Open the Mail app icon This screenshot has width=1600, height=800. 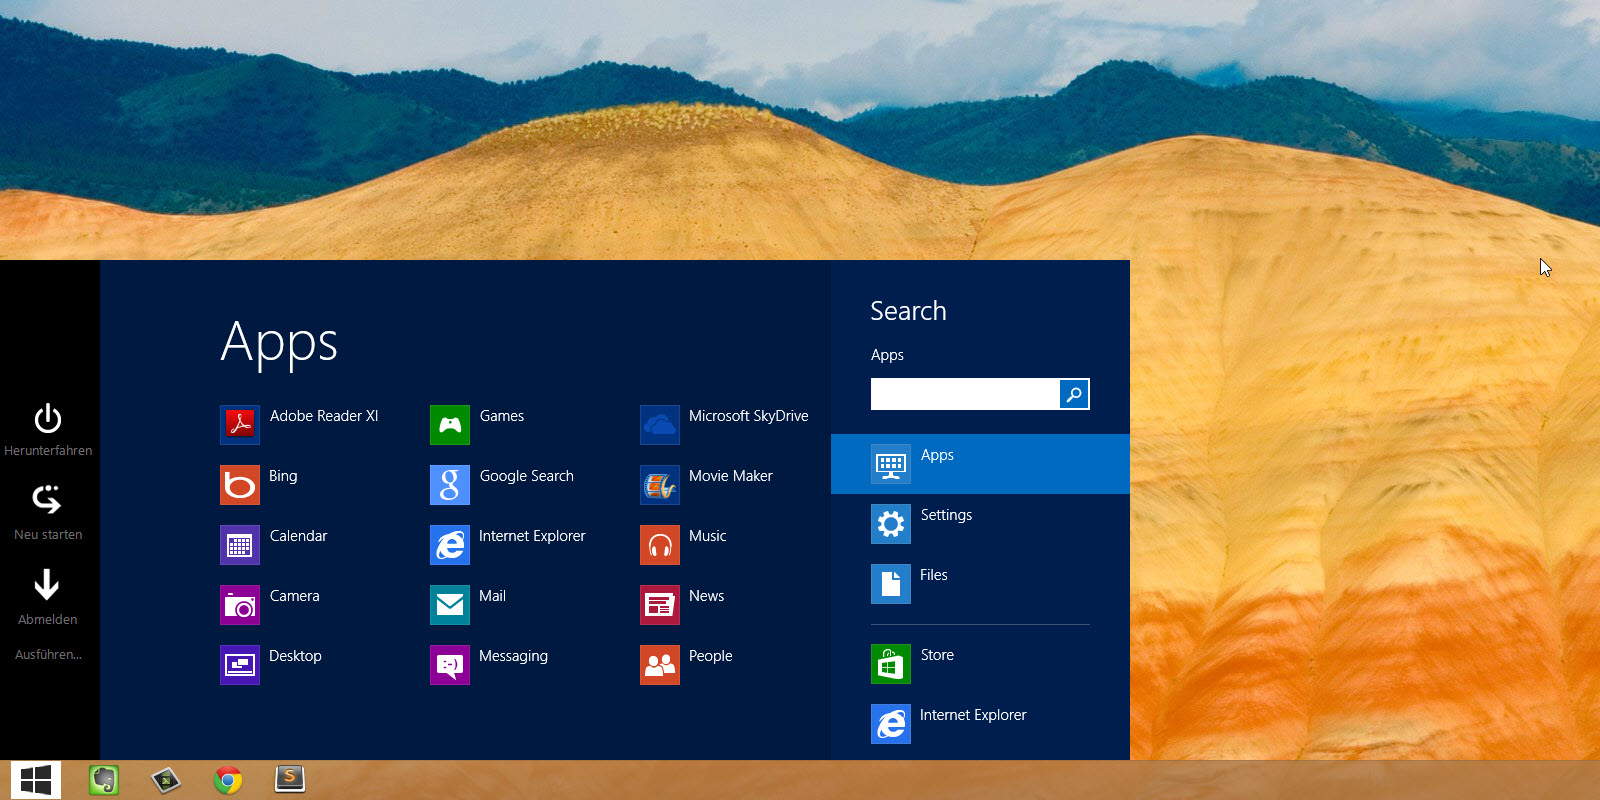(x=450, y=605)
